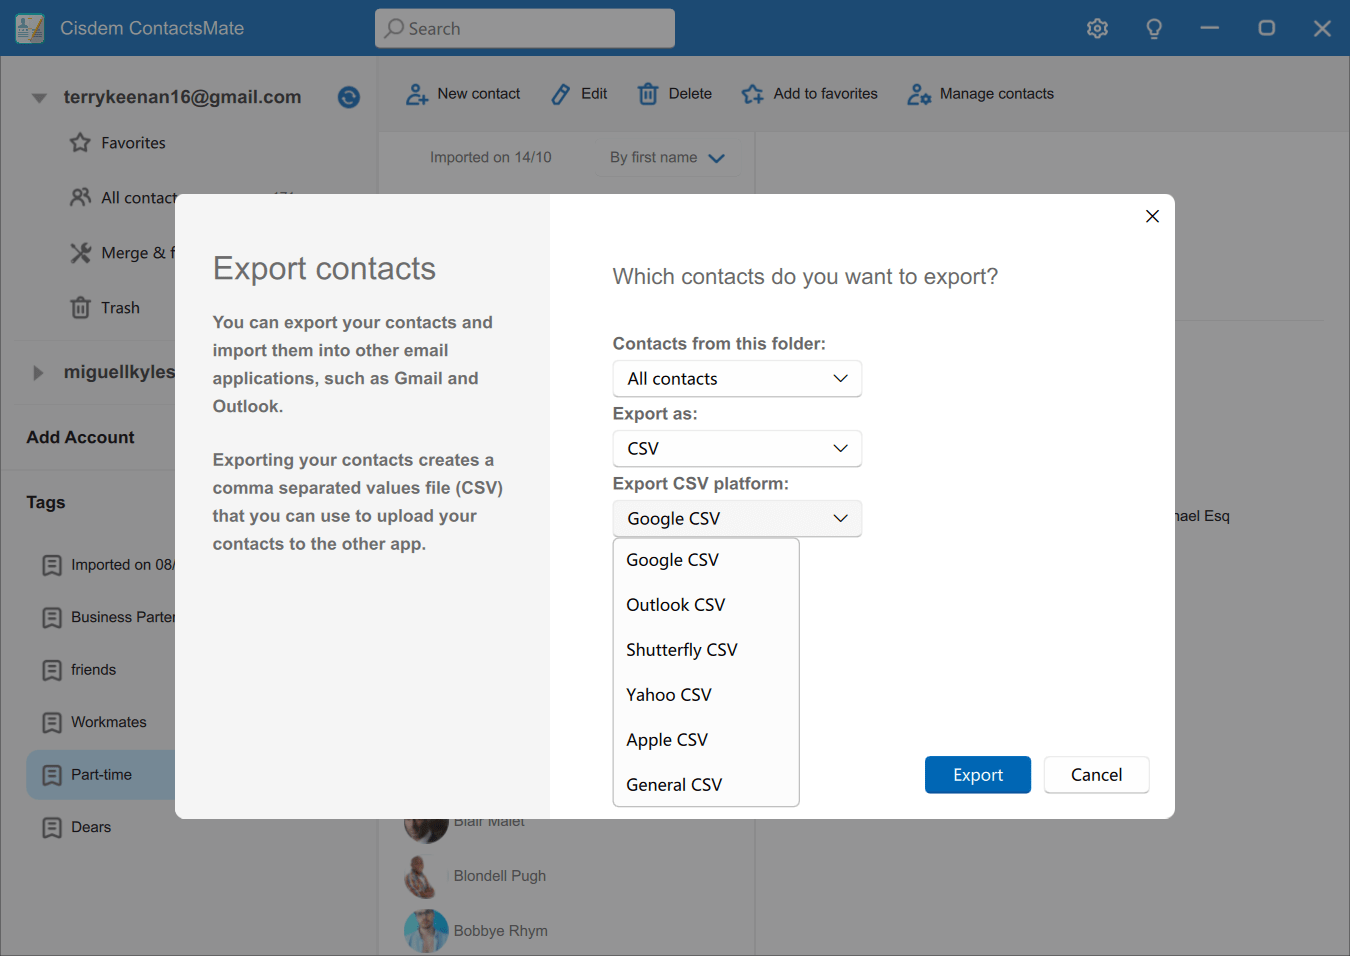
Task: Open the Export as format dropdown
Action: [x=737, y=449]
